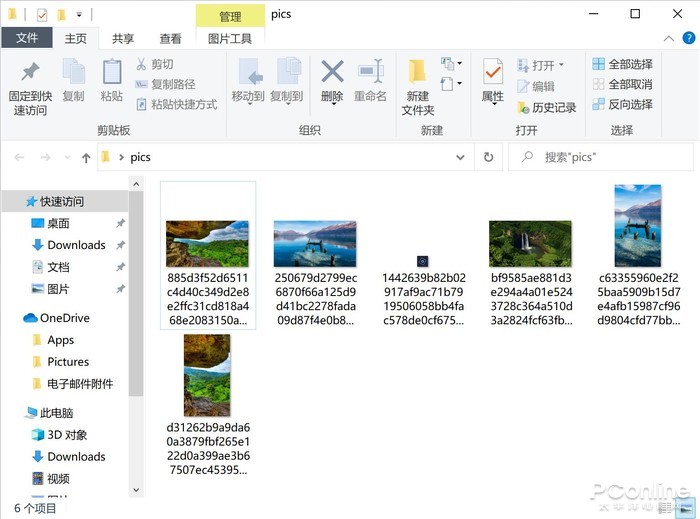Click the Pin to Quick access icon
Screen dimensions: 700x519
(x=30, y=73)
